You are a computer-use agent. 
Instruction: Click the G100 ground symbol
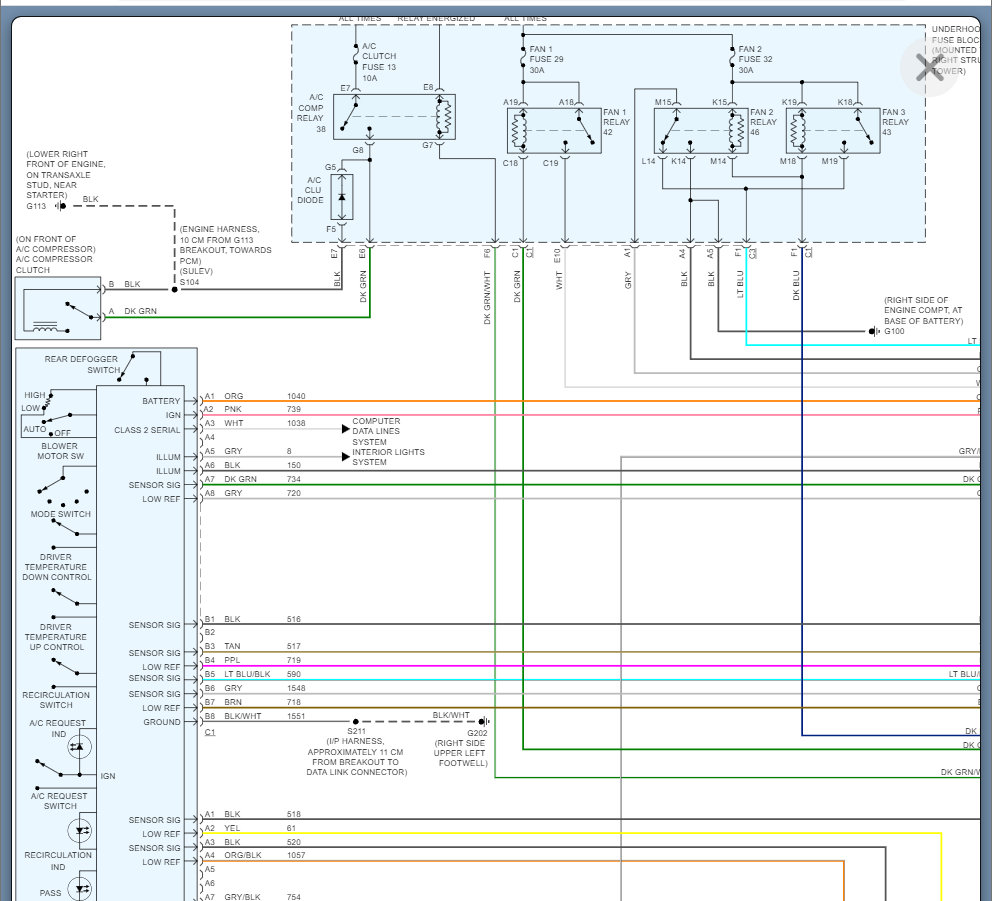874,331
